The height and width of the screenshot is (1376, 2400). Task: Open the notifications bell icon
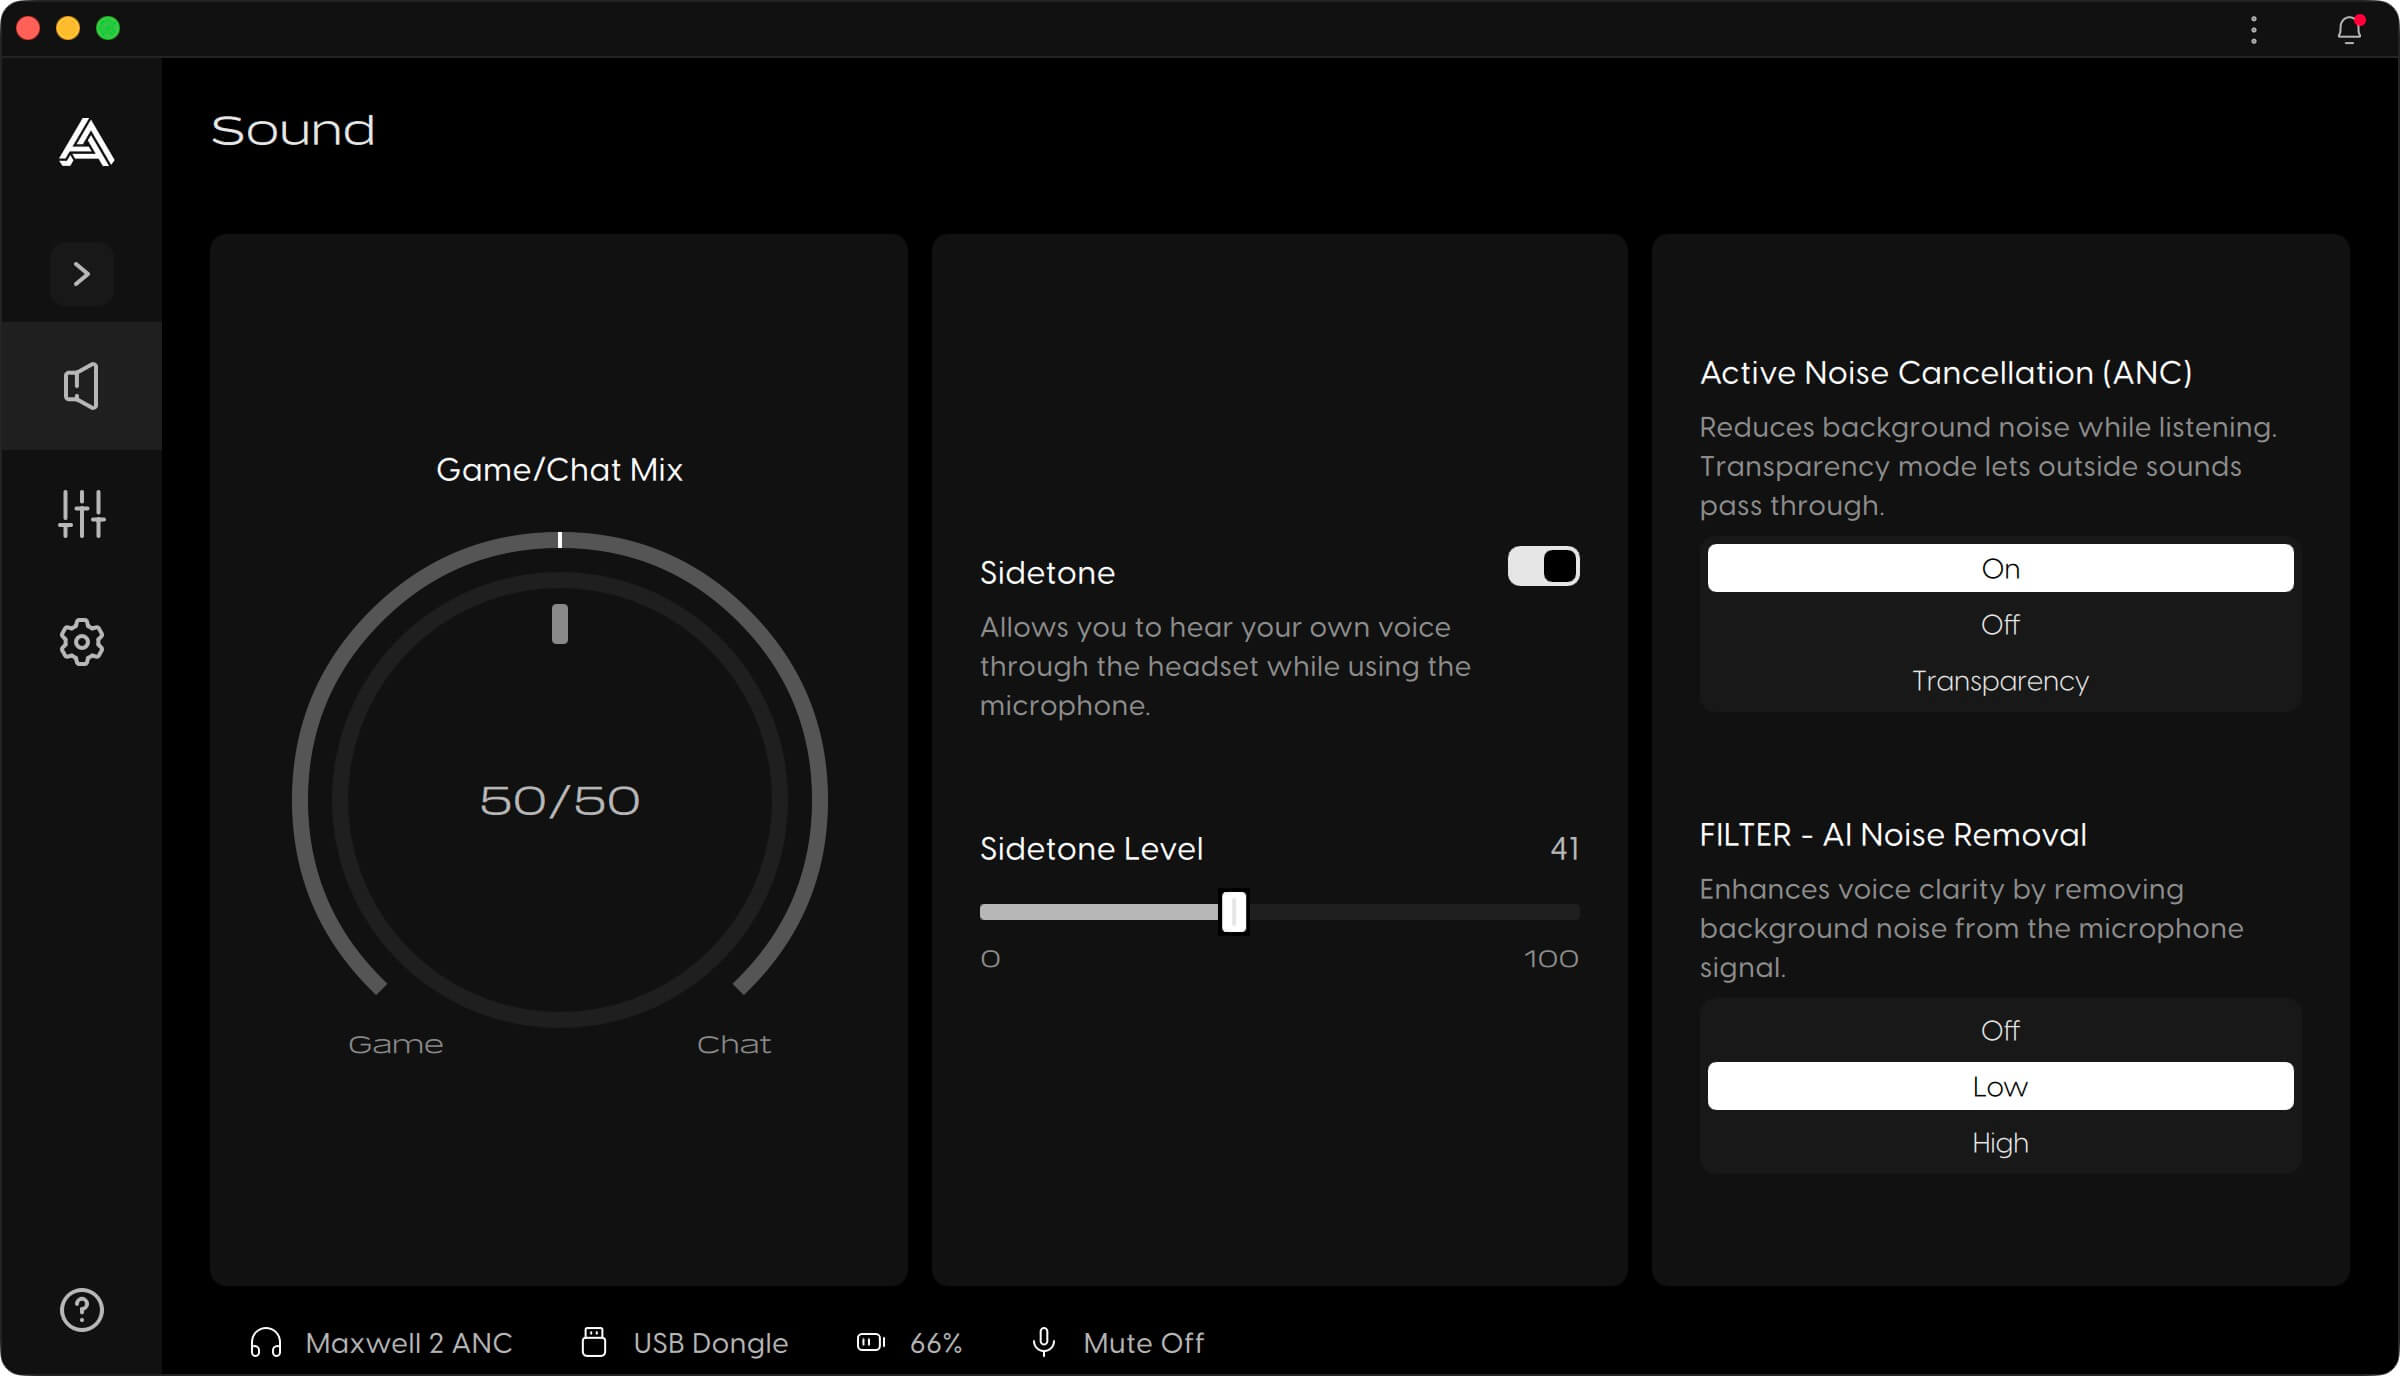2349,29
